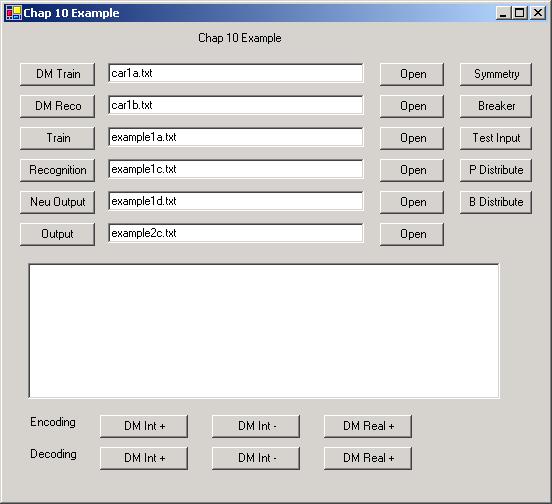Open file next to example2c.txt field
552x504 pixels.
coord(412,234)
